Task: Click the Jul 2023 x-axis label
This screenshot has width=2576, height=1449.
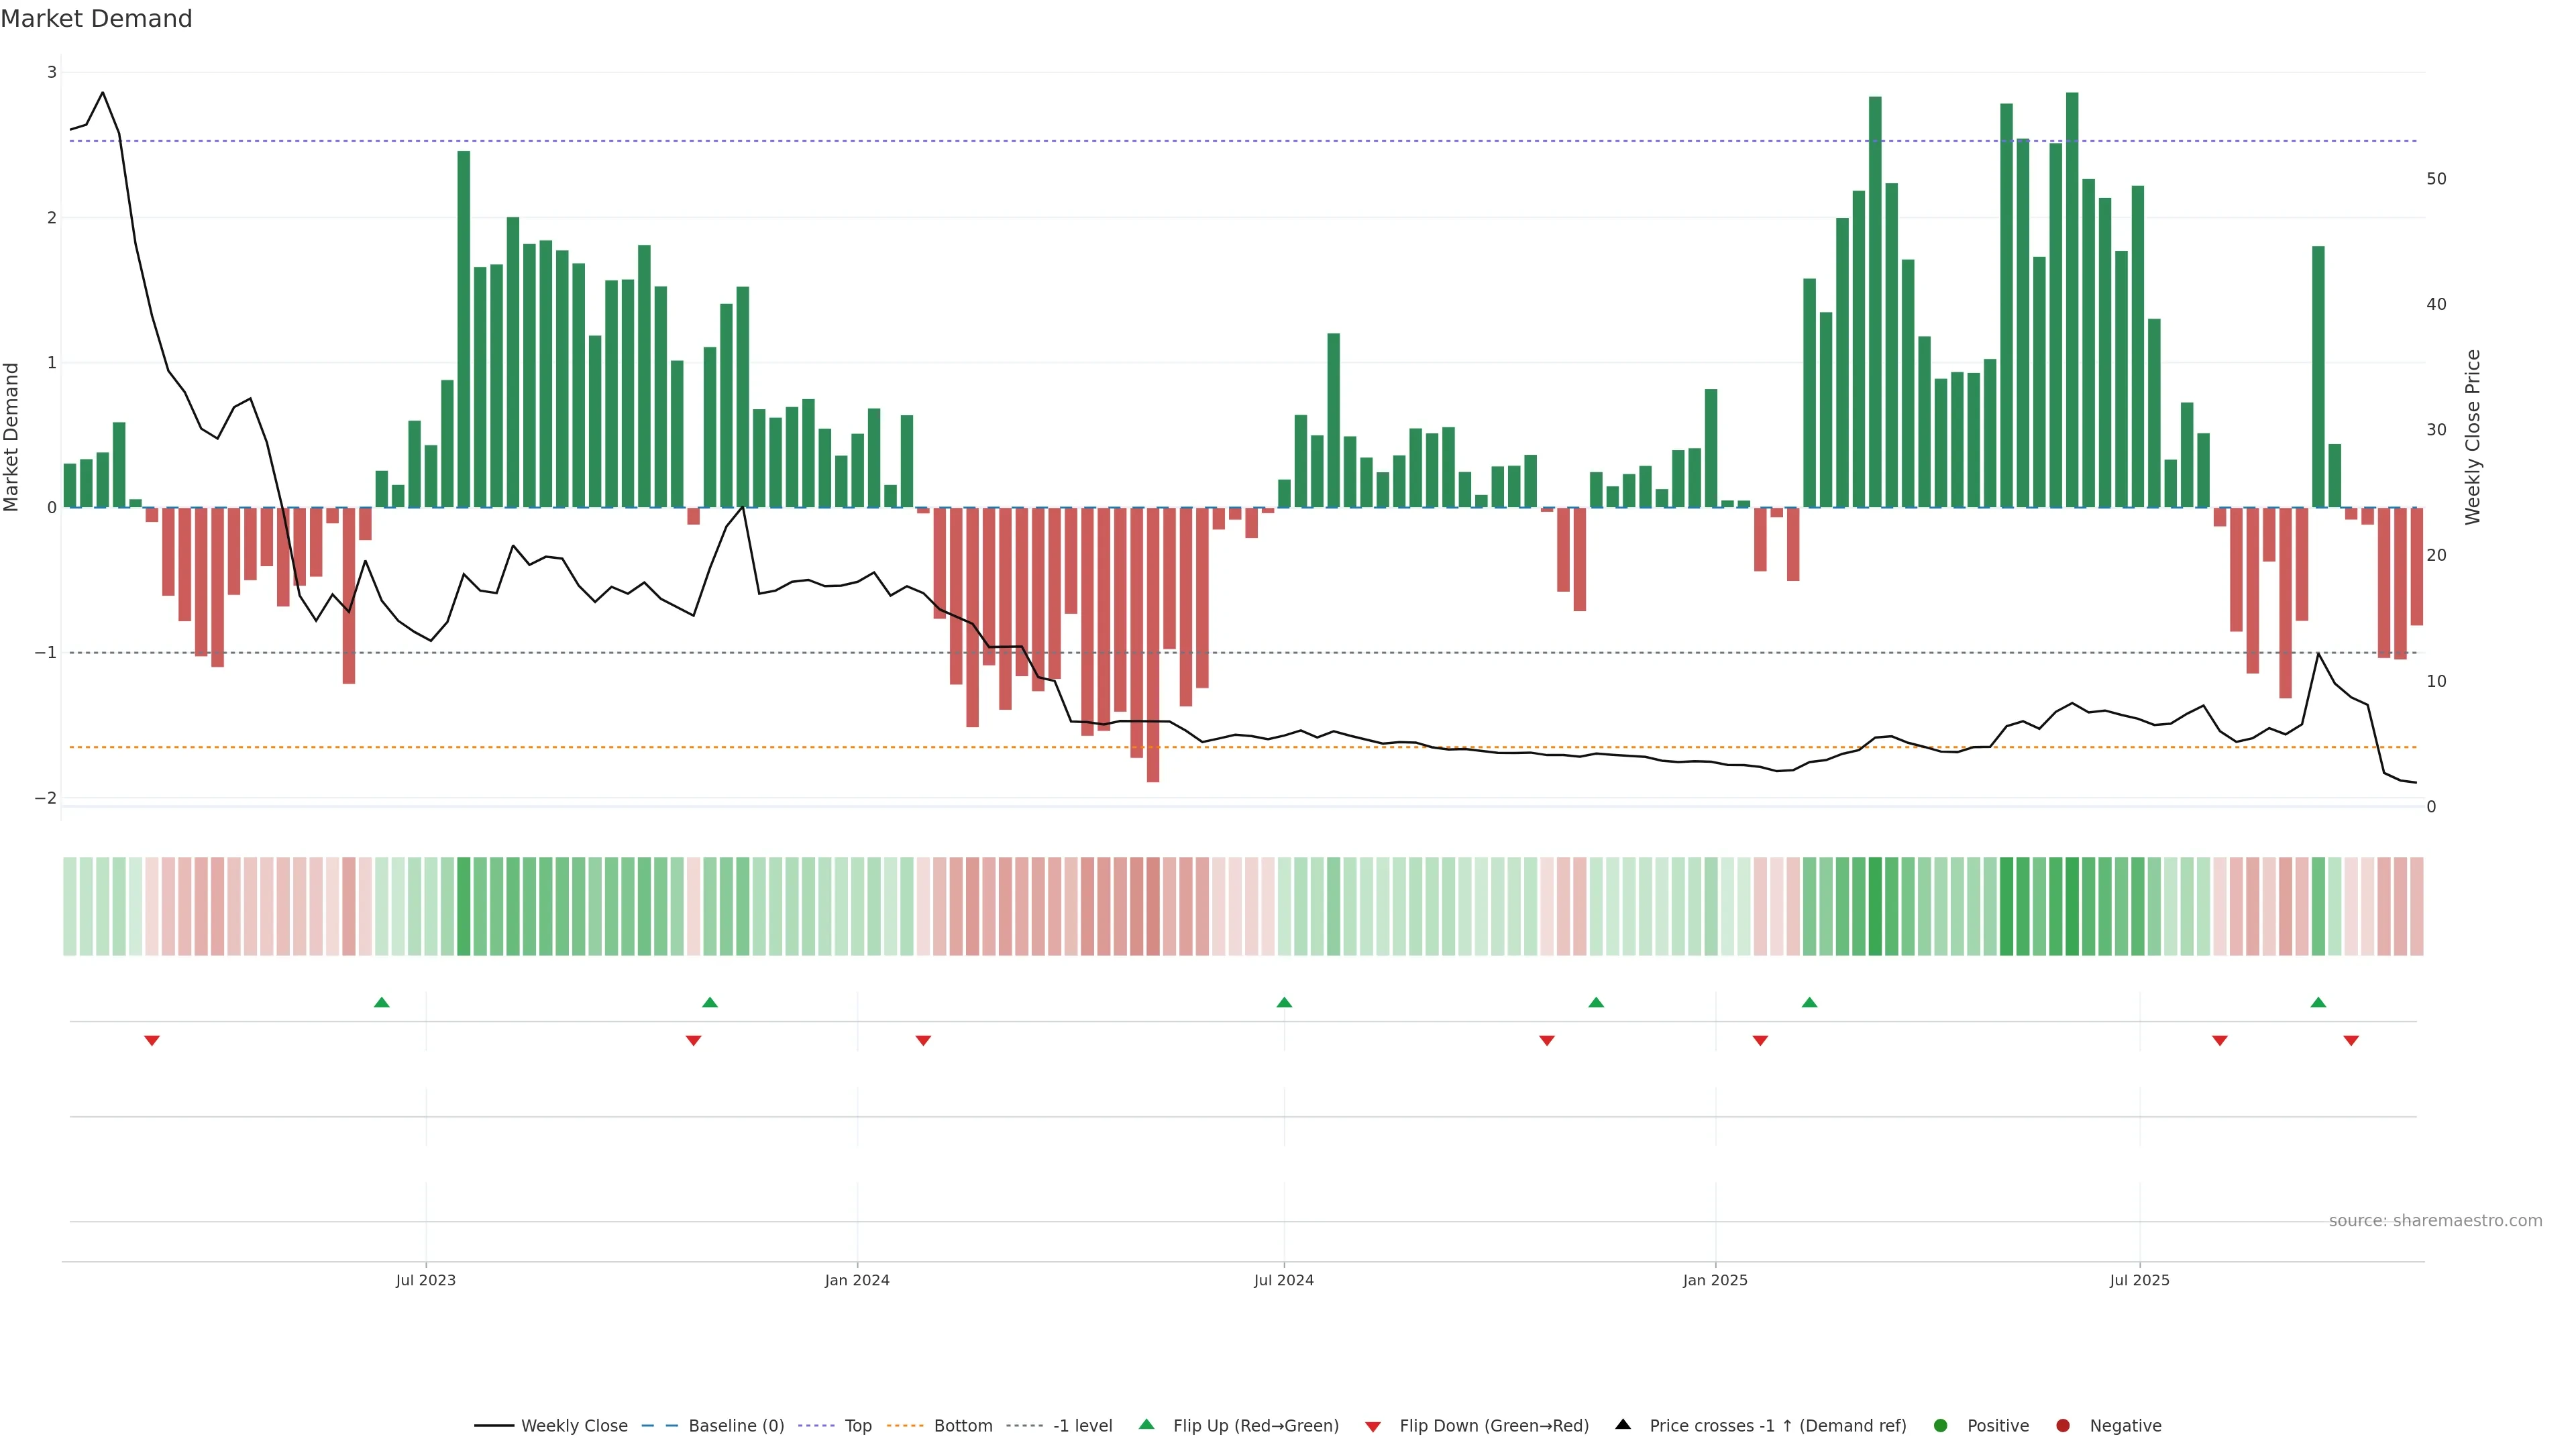Action: [x=425, y=1280]
